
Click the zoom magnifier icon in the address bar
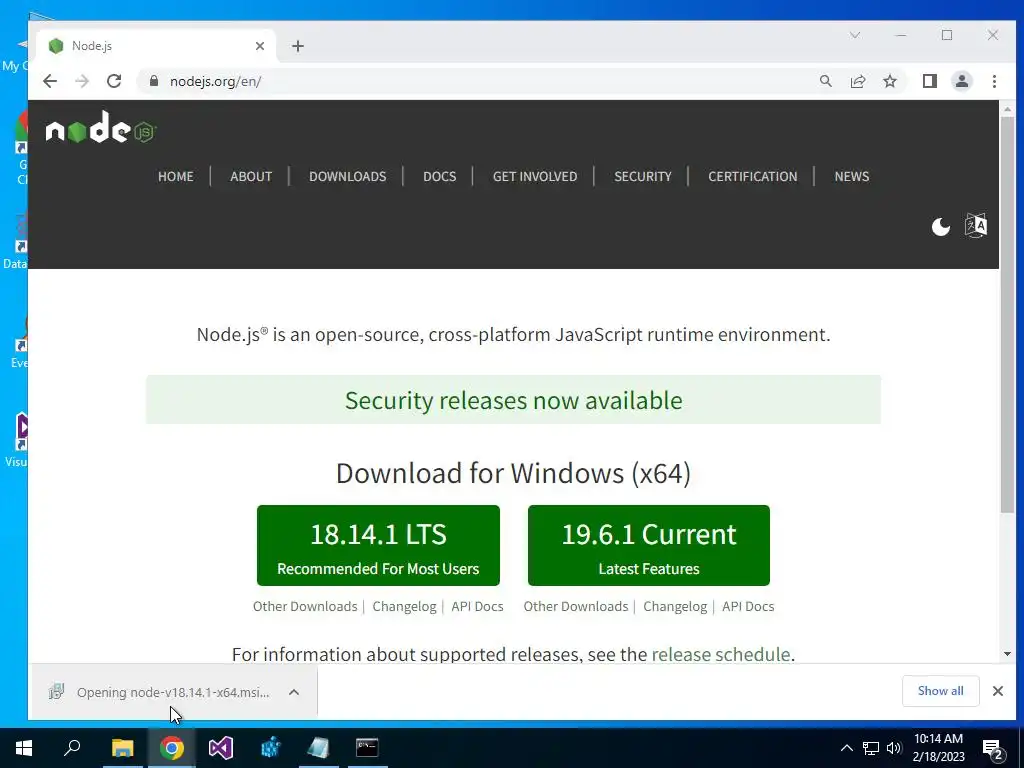click(825, 81)
